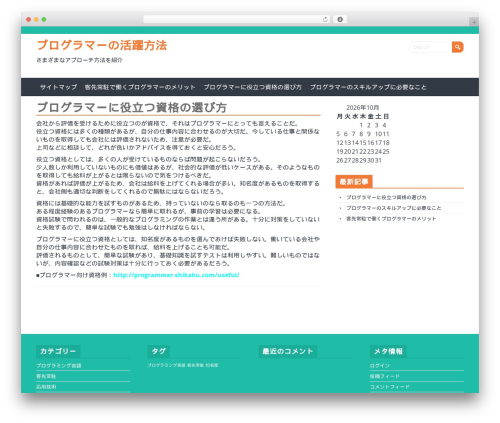The height and width of the screenshot is (423, 500).
Task: Reload the page with the refresh icon
Action: click(x=325, y=19)
